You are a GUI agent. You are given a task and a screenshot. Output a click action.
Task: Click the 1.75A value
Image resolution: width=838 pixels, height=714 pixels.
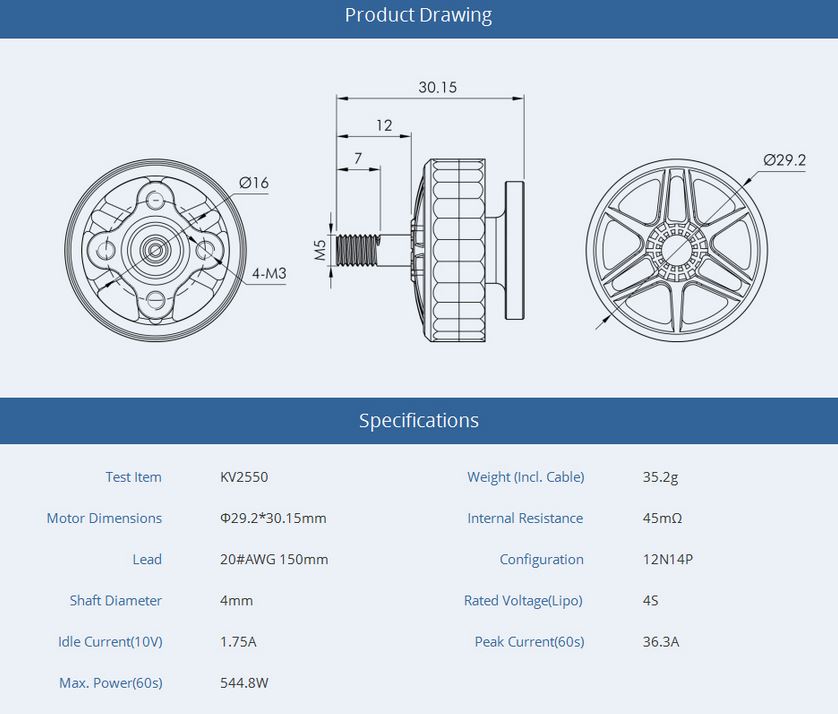[x=238, y=641]
